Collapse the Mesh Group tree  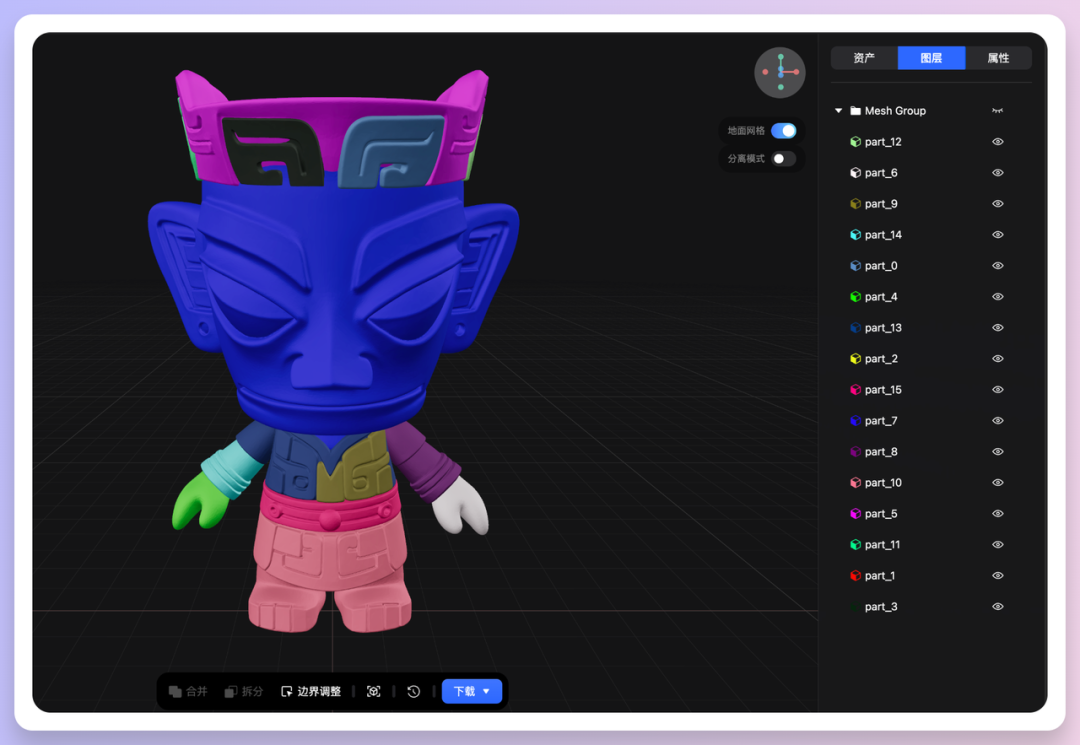click(838, 111)
